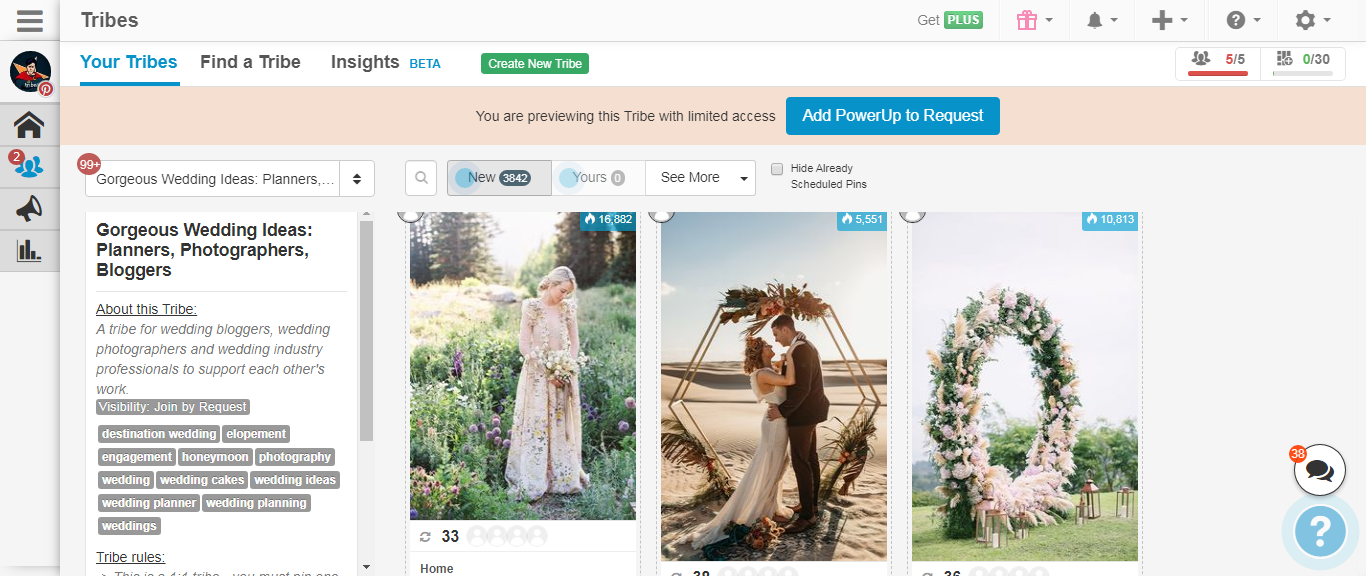Image resolution: width=1366 pixels, height=576 pixels.
Task: Open the bar chart analytics icon
Action: click(29, 250)
